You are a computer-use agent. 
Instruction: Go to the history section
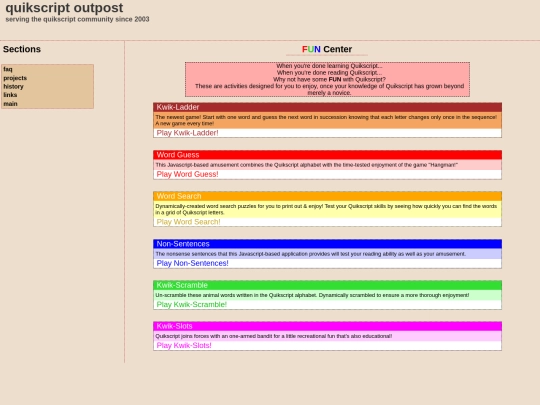[13, 86]
